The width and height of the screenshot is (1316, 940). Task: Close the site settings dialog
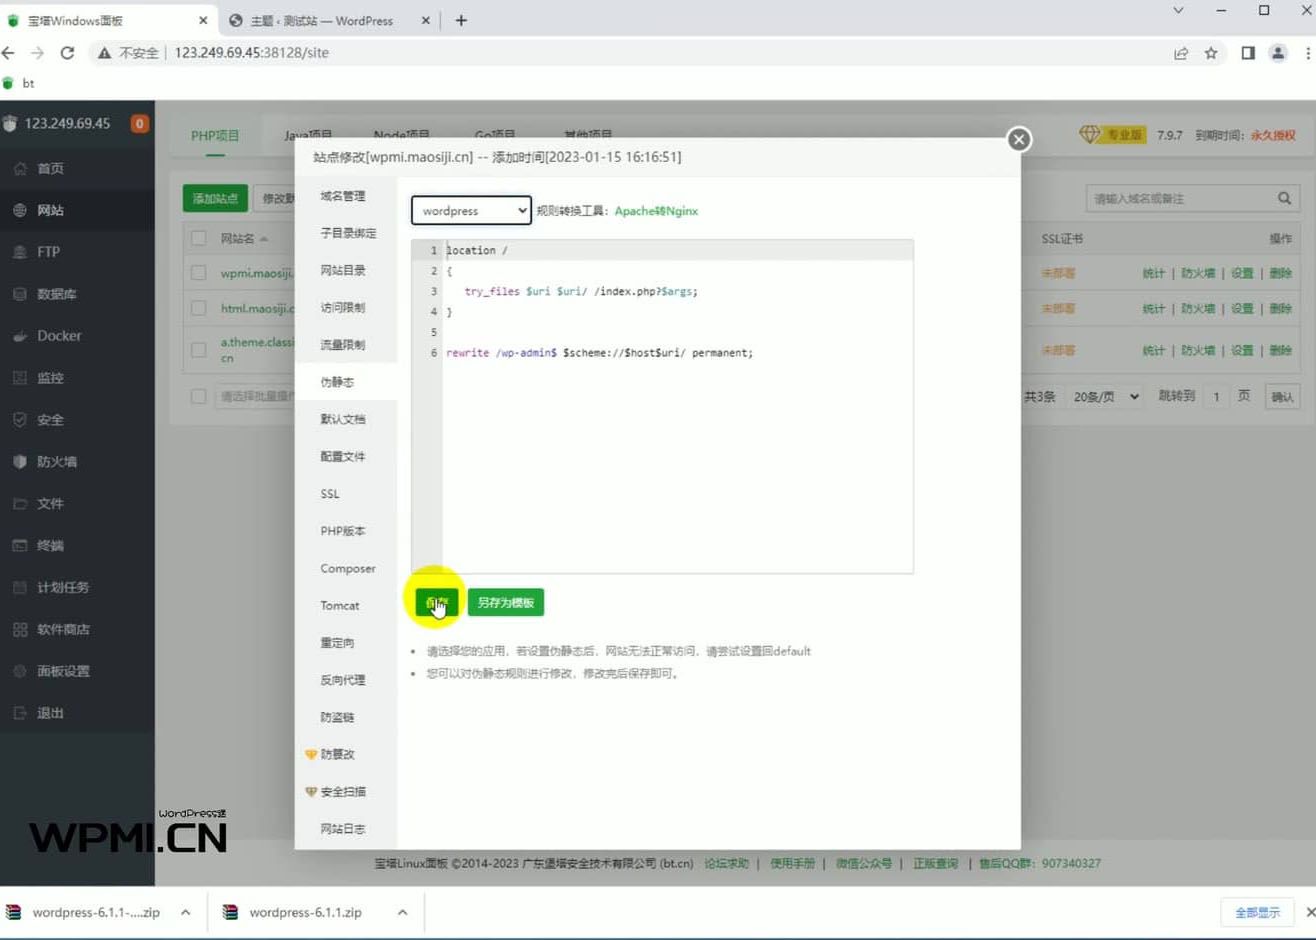pos(1018,139)
